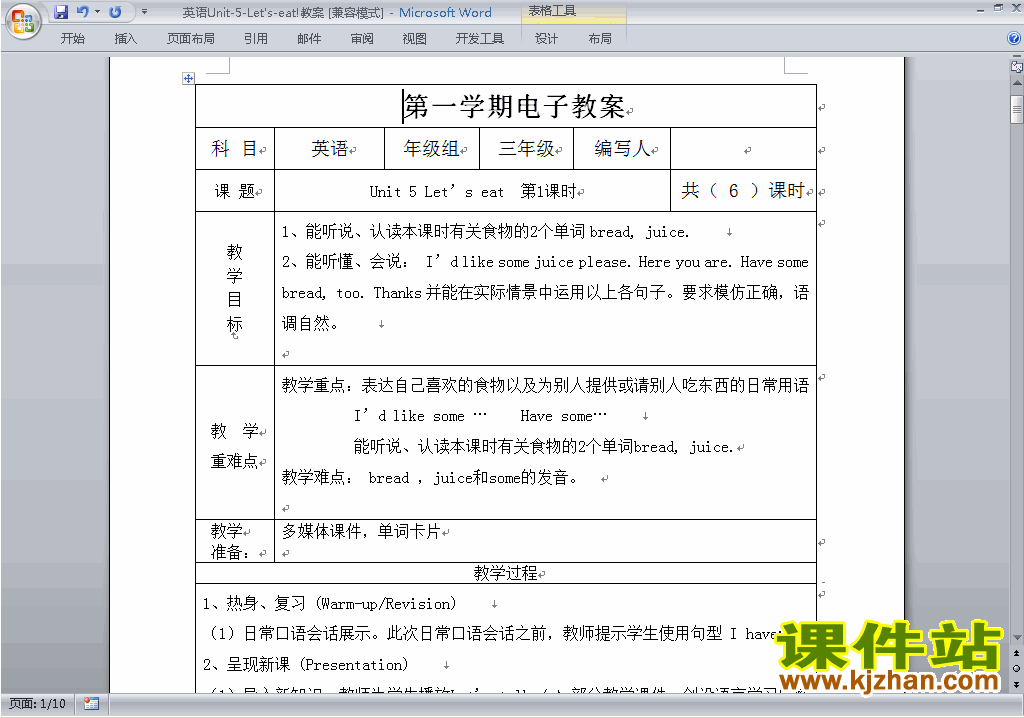Viewport: 1024px width, 718px height.
Task: Select the 邮件 tab
Action: pyautogui.click(x=309, y=39)
